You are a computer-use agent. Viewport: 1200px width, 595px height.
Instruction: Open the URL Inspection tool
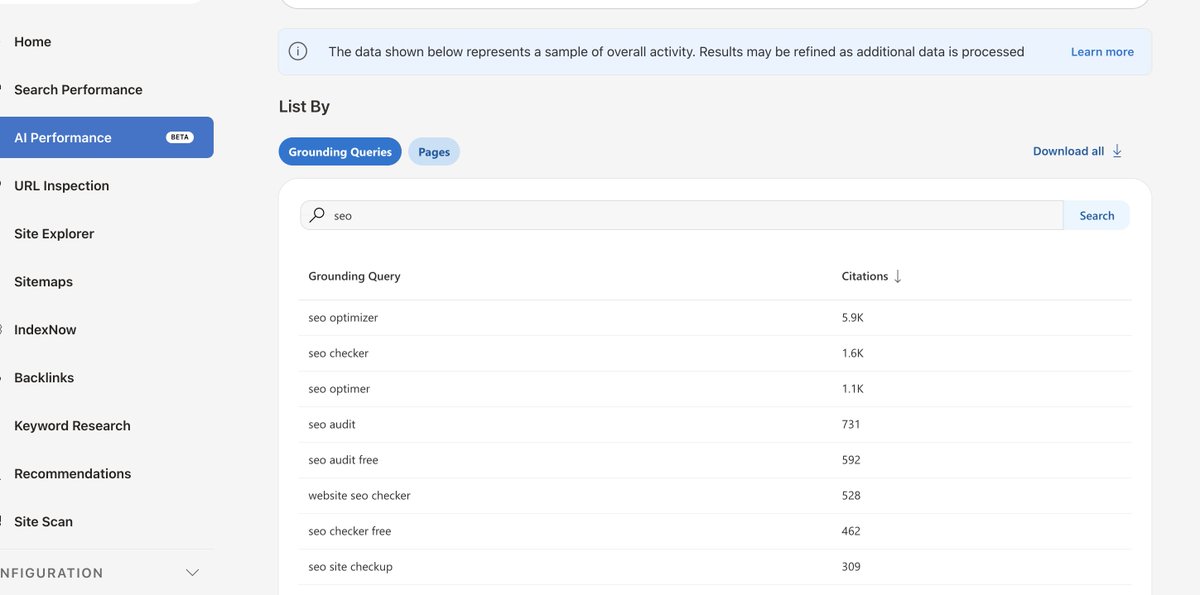61,185
